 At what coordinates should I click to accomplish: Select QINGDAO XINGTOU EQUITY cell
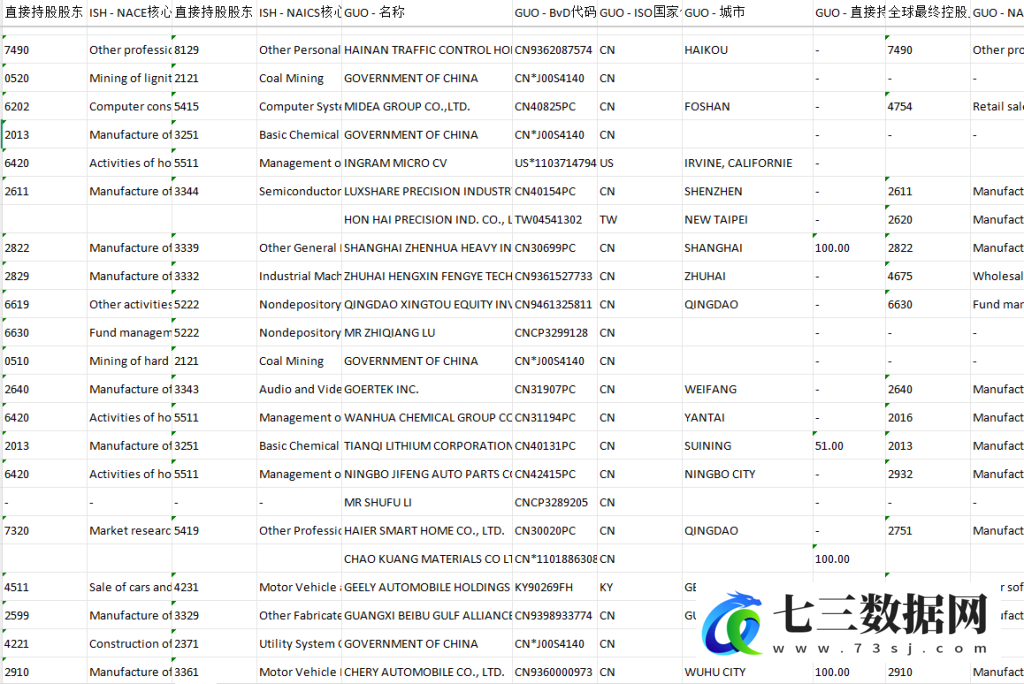tap(427, 304)
